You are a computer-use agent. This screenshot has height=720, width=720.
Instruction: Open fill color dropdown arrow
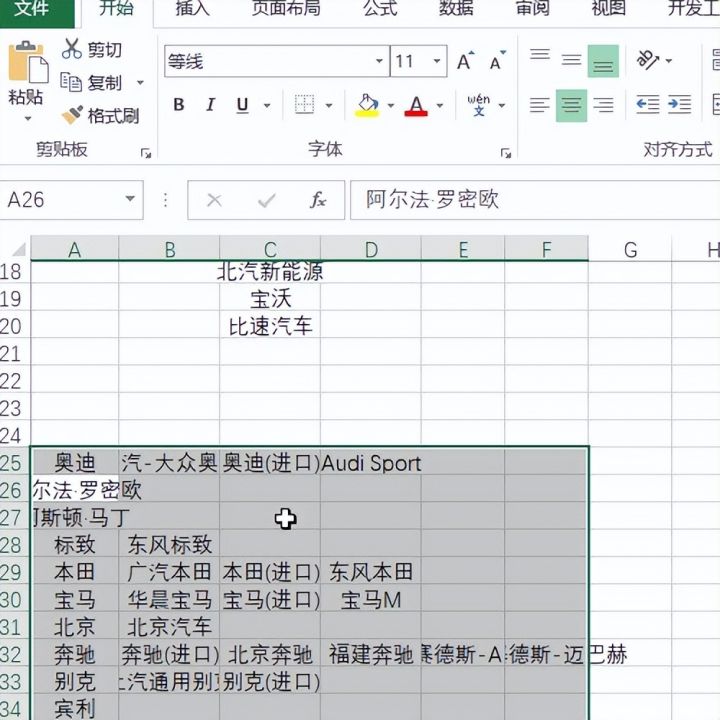point(391,106)
